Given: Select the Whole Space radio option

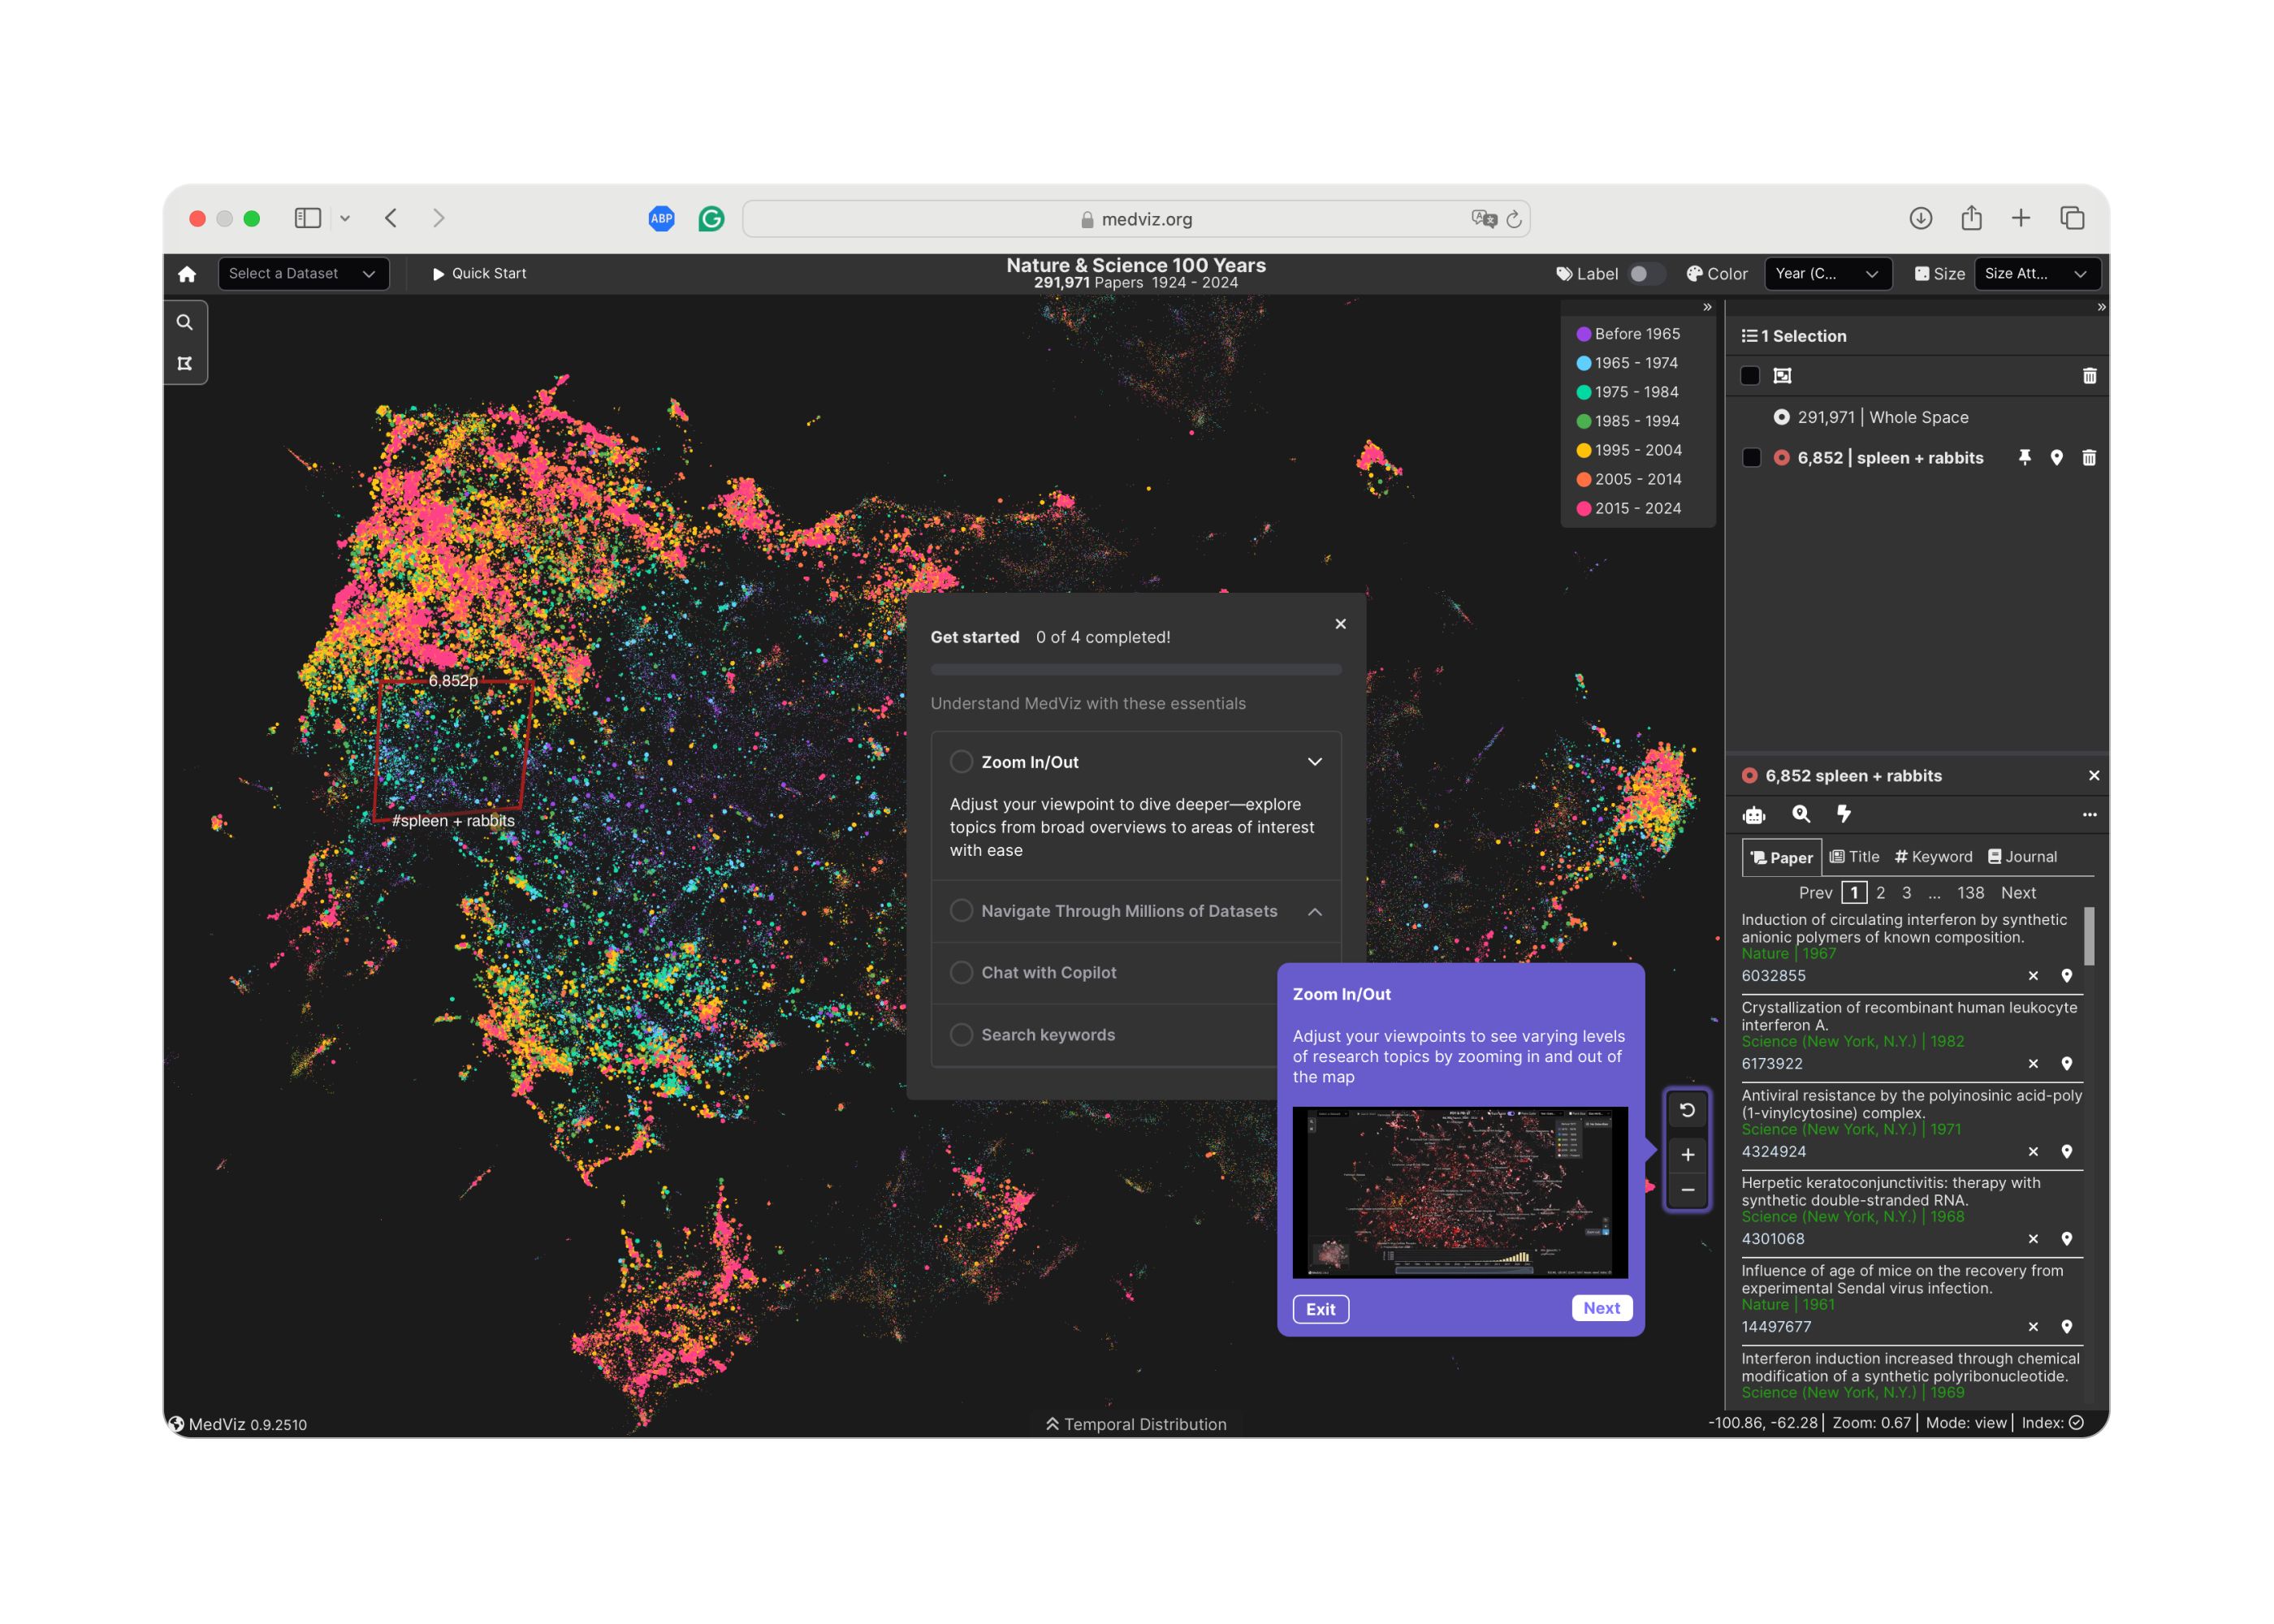Looking at the screenshot, I should tap(1781, 417).
